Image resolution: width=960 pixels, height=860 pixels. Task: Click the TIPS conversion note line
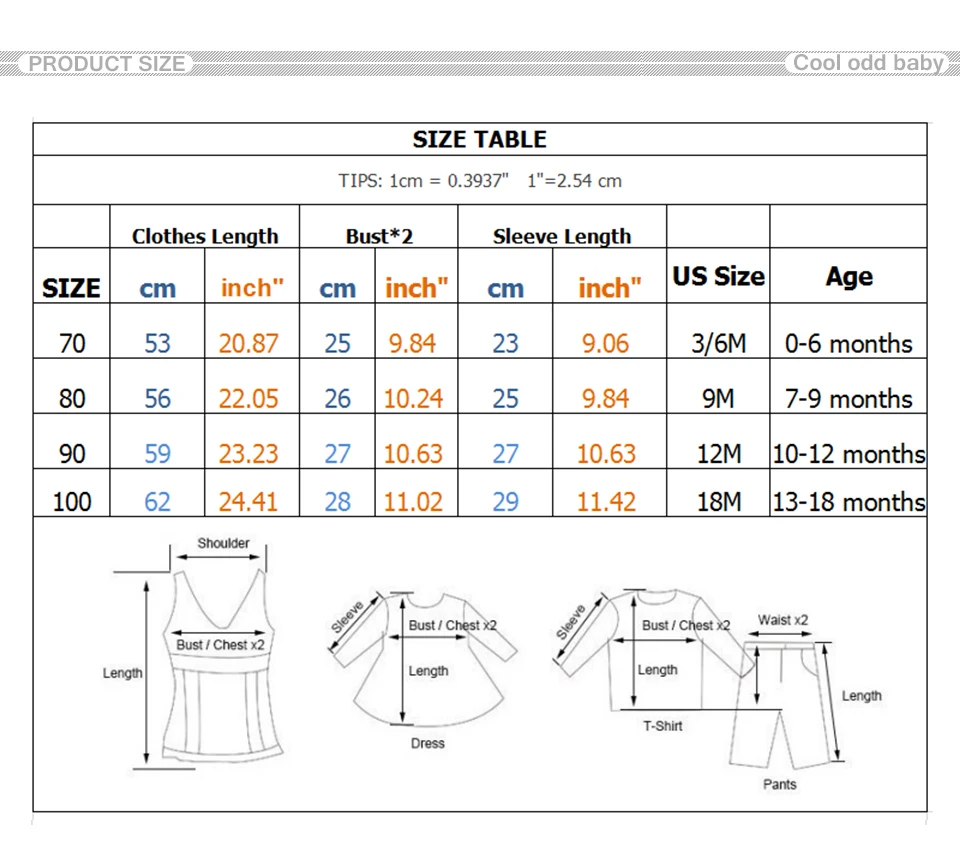(x=480, y=181)
